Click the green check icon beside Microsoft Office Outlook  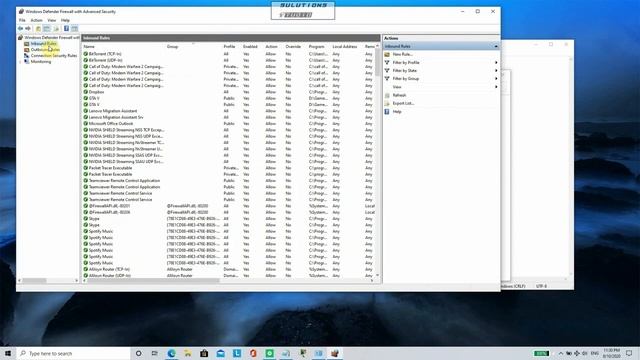click(86, 123)
